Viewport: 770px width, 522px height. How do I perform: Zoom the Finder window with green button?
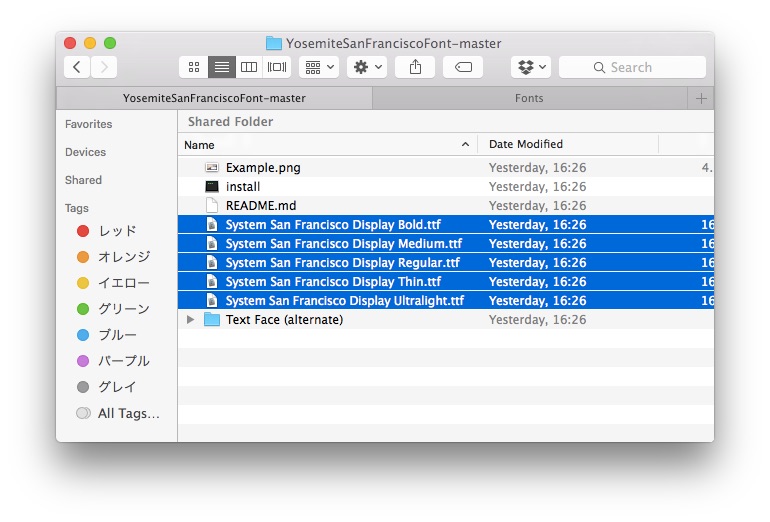(x=110, y=43)
